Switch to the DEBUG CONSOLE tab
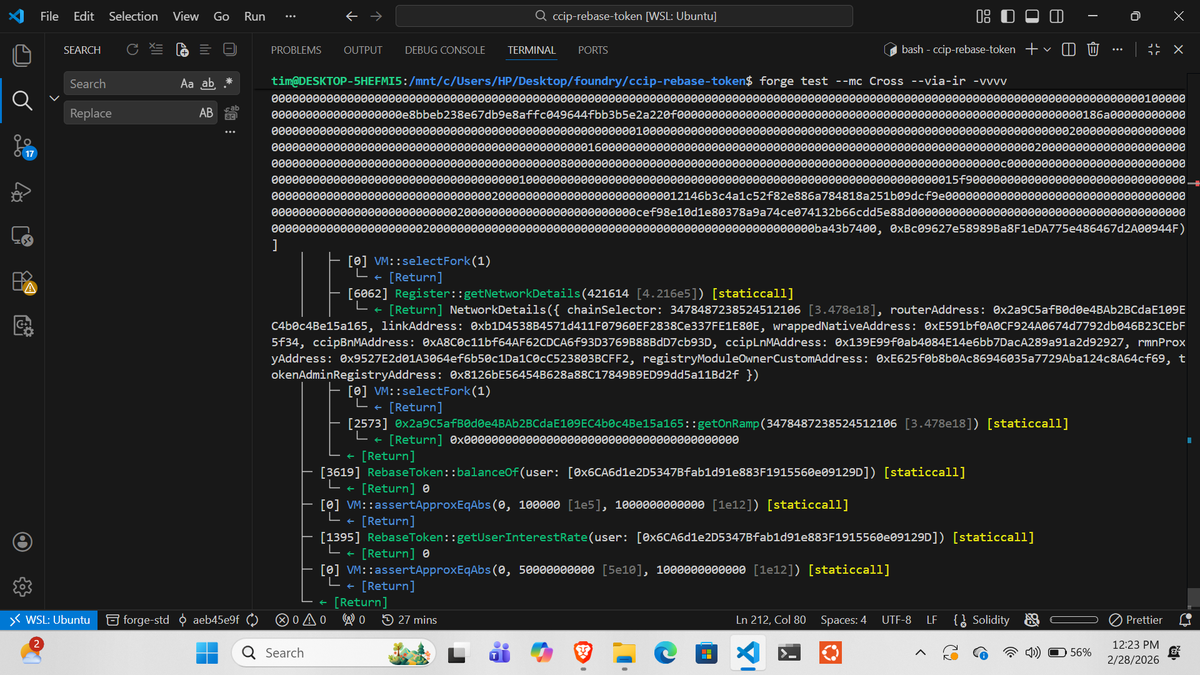This screenshot has height=675, width=1200. [444, 50]
